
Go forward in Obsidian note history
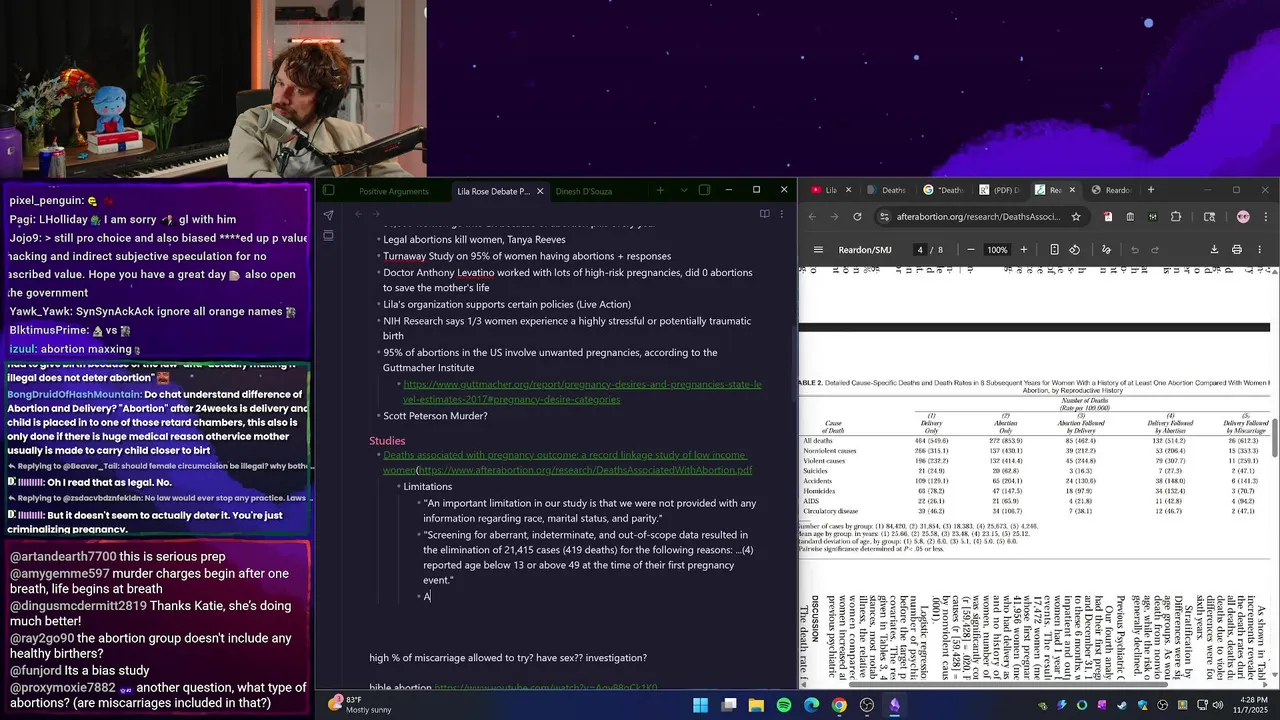click(x=376, y=214)
